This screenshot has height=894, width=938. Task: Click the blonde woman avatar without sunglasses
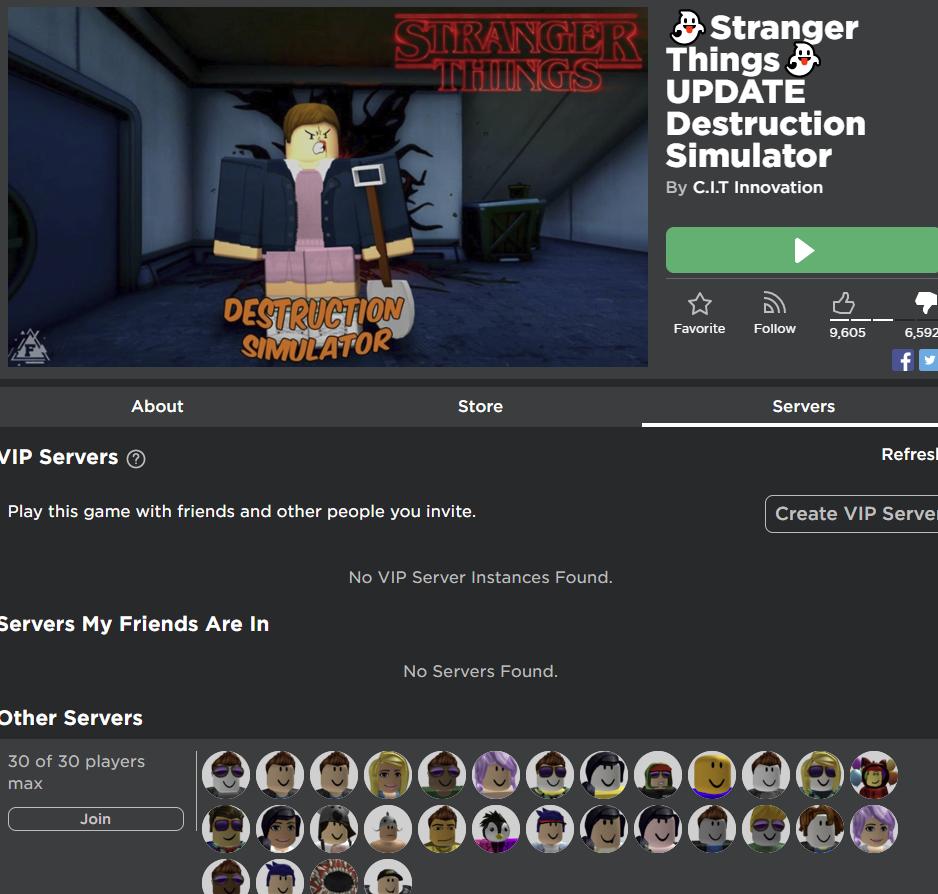(x=388, y=775)
